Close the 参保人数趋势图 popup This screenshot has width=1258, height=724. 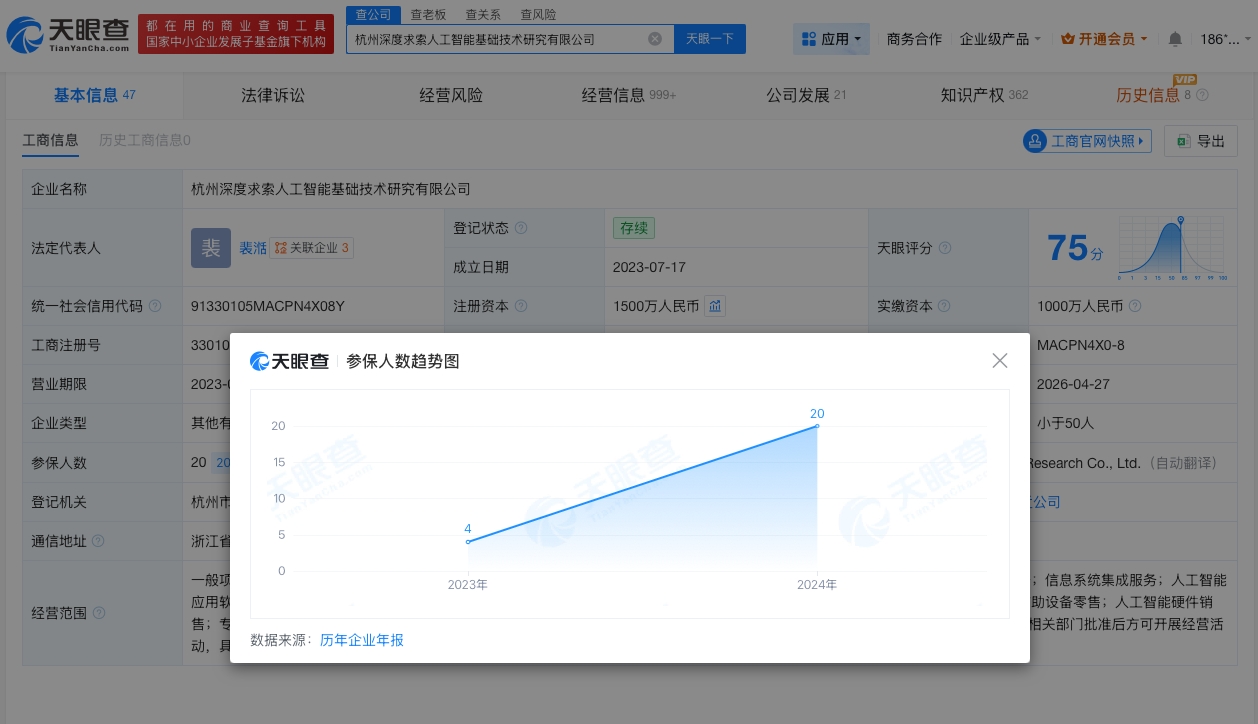(x=999, y=361)
